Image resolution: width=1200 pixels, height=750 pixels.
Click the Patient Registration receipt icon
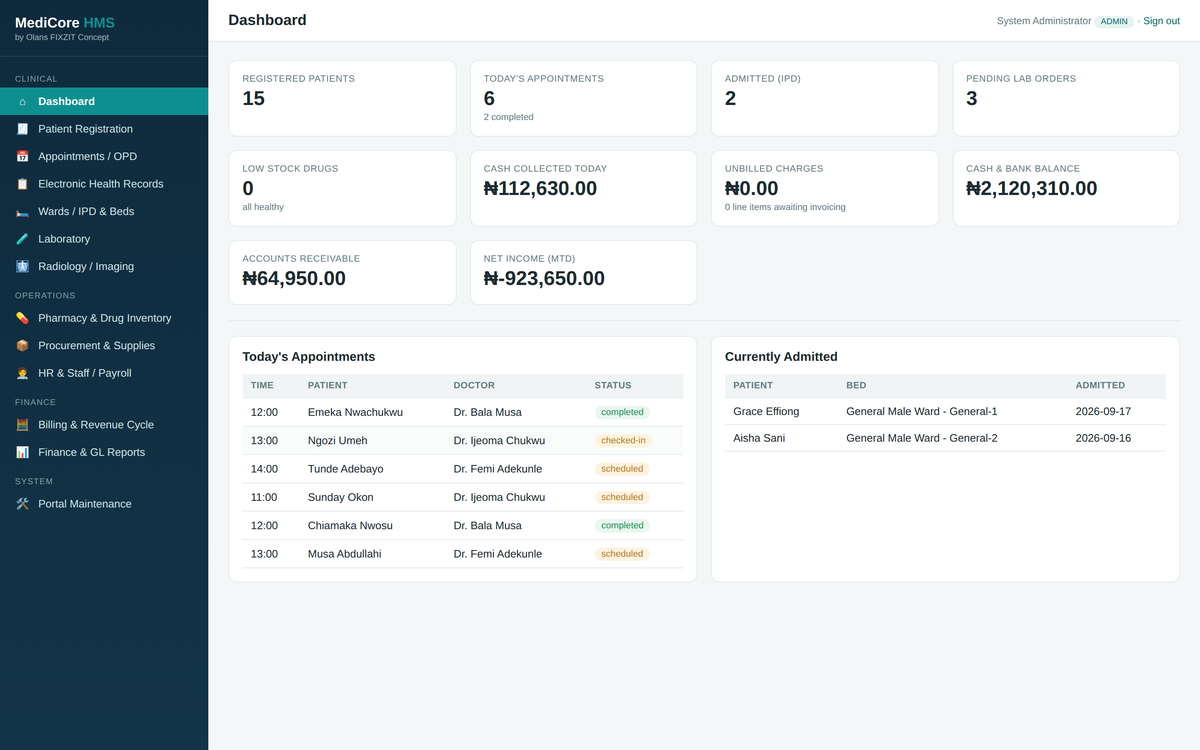[22, 129]
